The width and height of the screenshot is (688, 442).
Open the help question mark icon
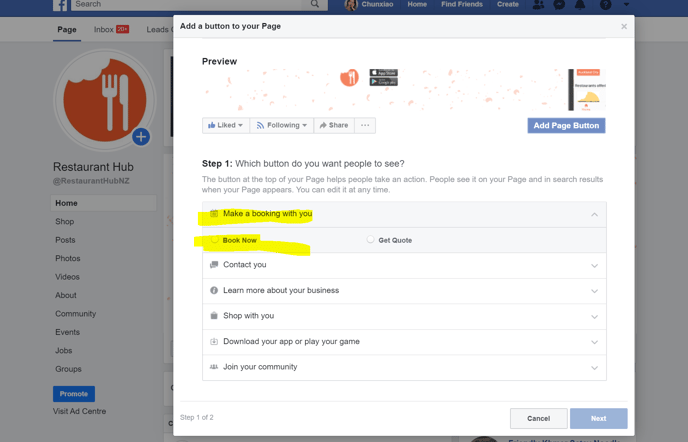coord(606,4)
